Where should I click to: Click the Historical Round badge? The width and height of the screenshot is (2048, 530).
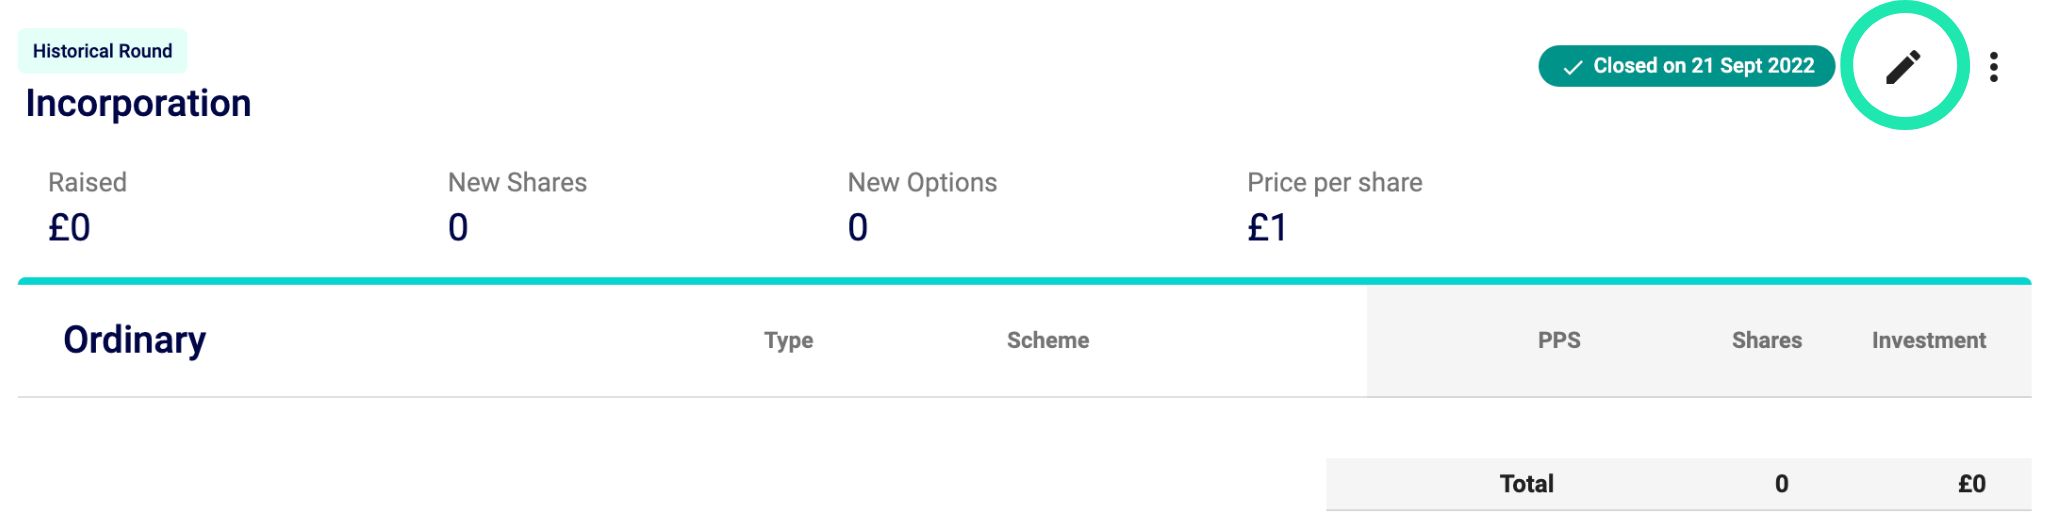(102, 51)
